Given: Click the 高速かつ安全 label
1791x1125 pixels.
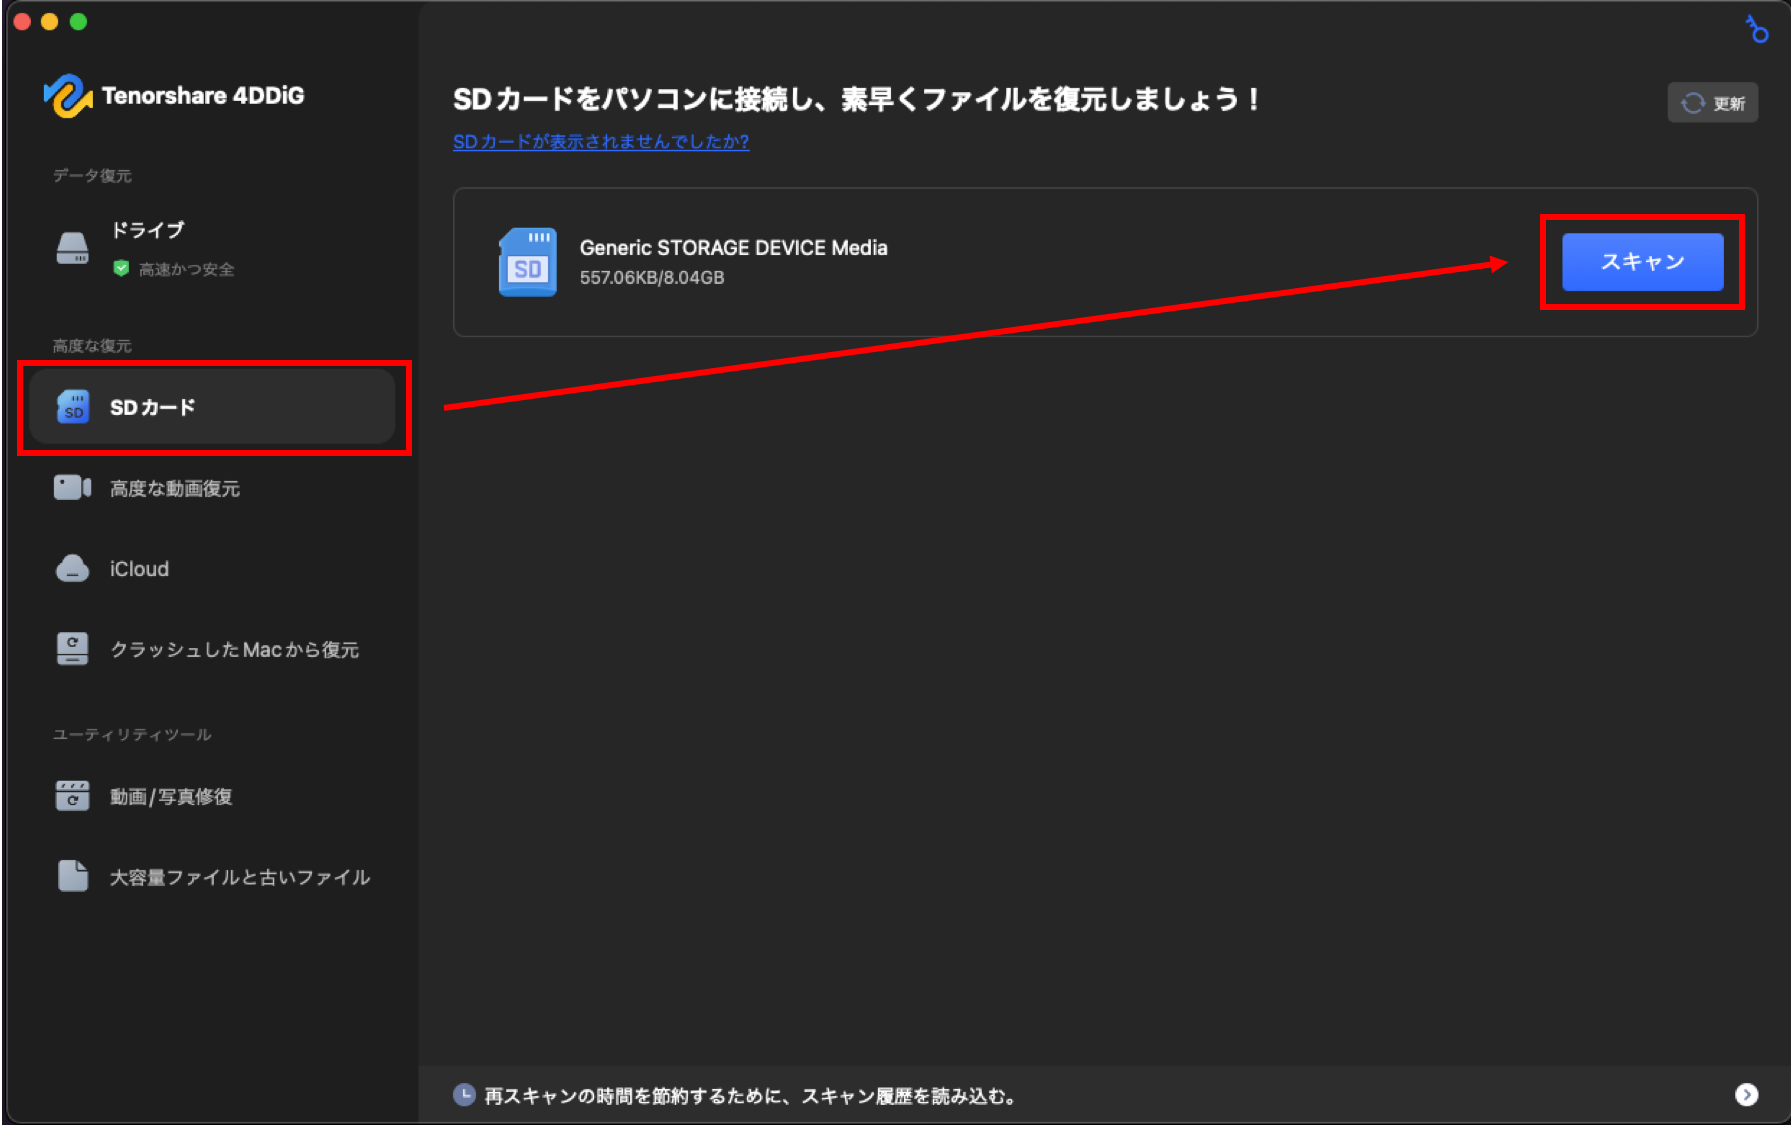Looking at the screenshot, I should pos(187,269).
